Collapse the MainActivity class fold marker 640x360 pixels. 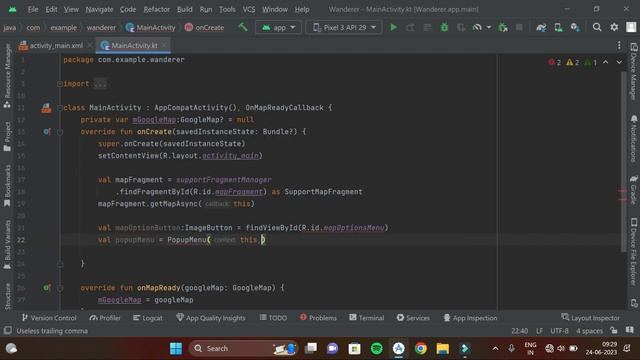[60, 108]
